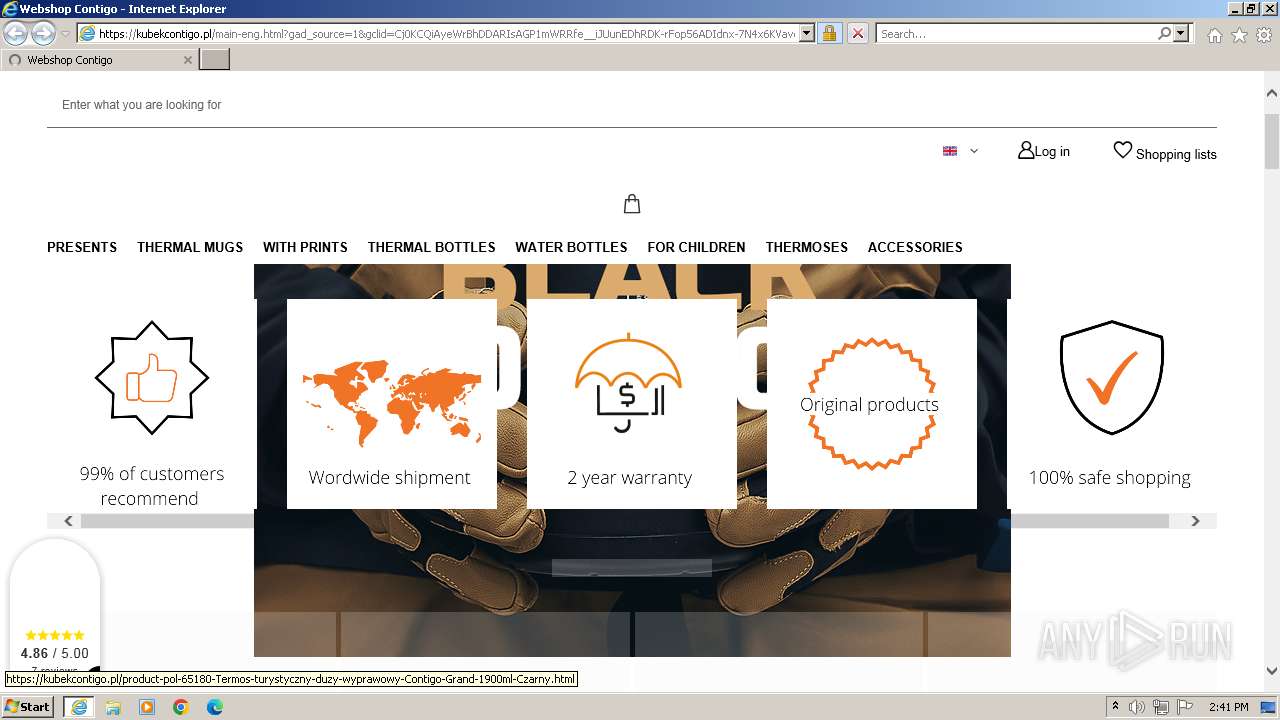Select the Webshop Contigo tab
The image size is (1280, 720).
(x=98, y=60)
